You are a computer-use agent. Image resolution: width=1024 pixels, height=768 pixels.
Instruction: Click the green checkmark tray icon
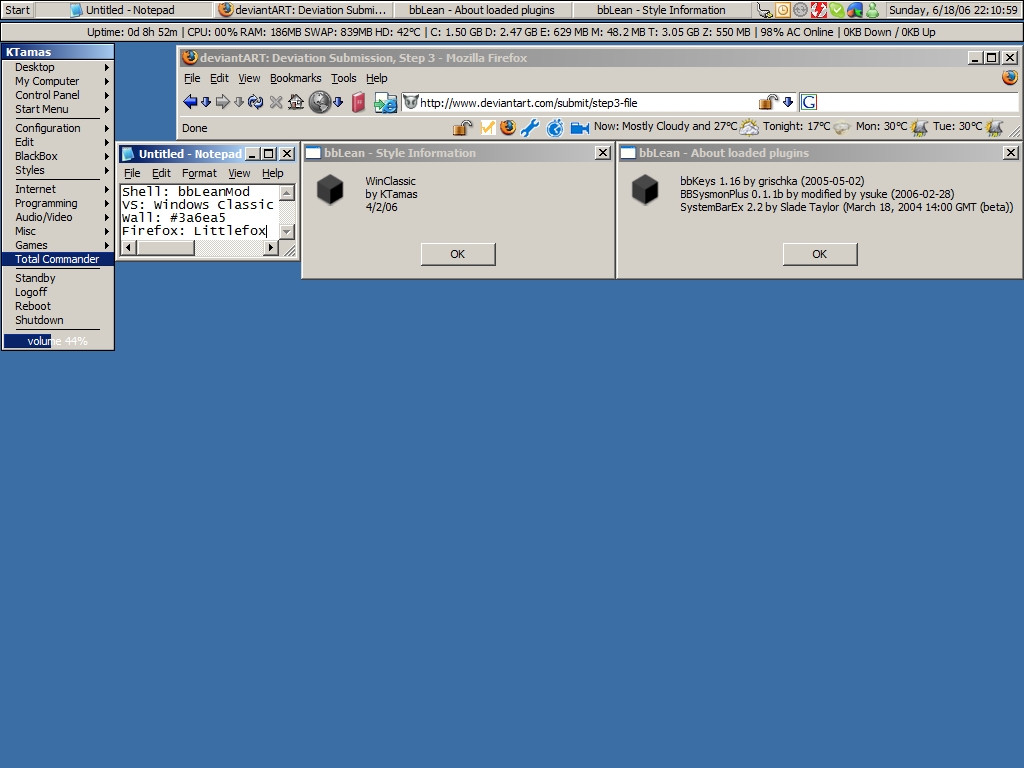[837, 10]
